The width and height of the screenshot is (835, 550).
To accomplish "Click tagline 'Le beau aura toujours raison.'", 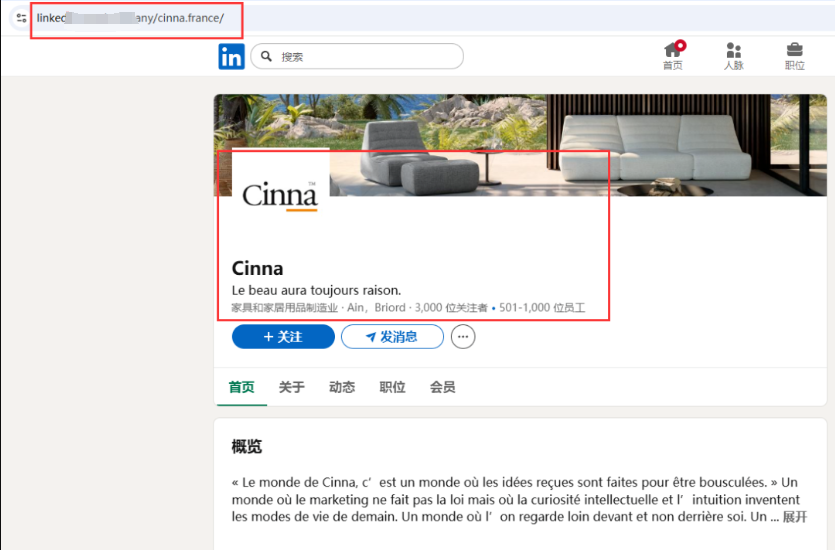I will pos(316,290).
